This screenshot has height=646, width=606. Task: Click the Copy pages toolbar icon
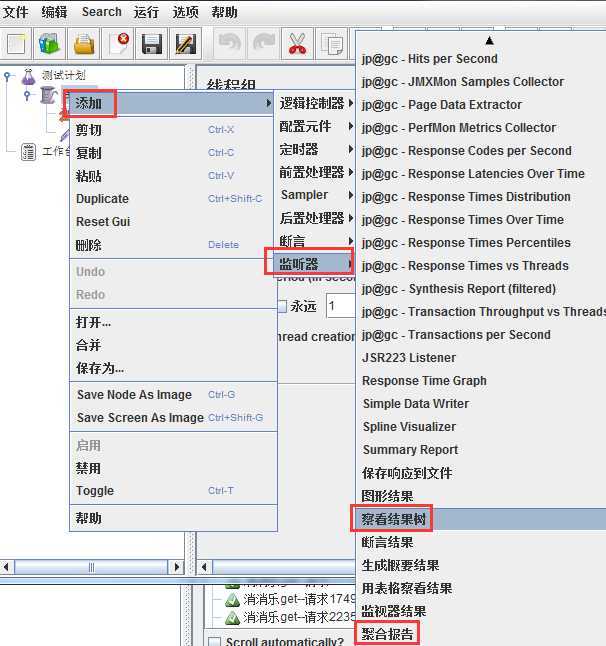(x=332, y=43)
